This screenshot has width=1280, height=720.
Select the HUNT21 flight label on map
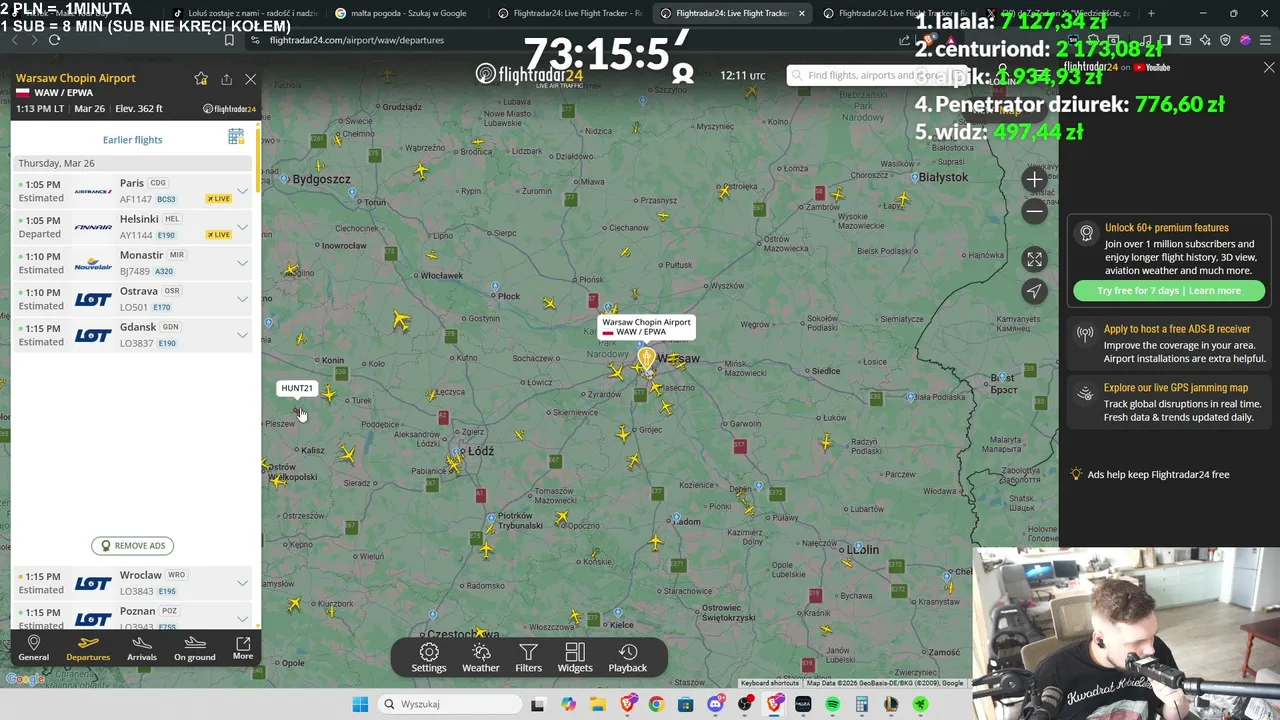pos(297,388)
